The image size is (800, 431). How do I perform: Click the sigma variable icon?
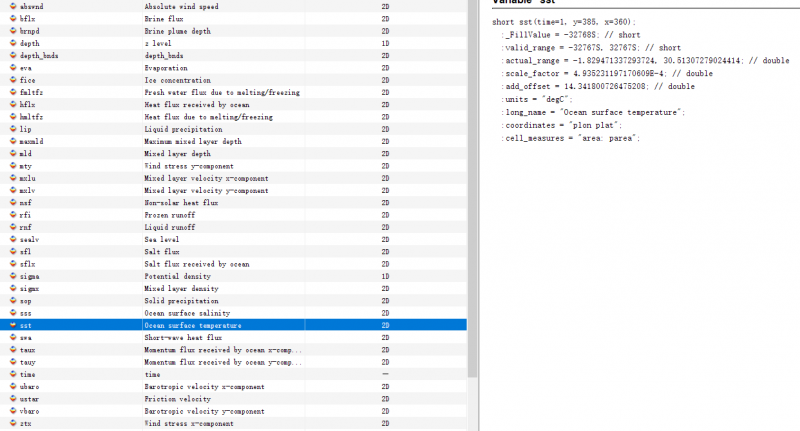(x=12, y=276)
